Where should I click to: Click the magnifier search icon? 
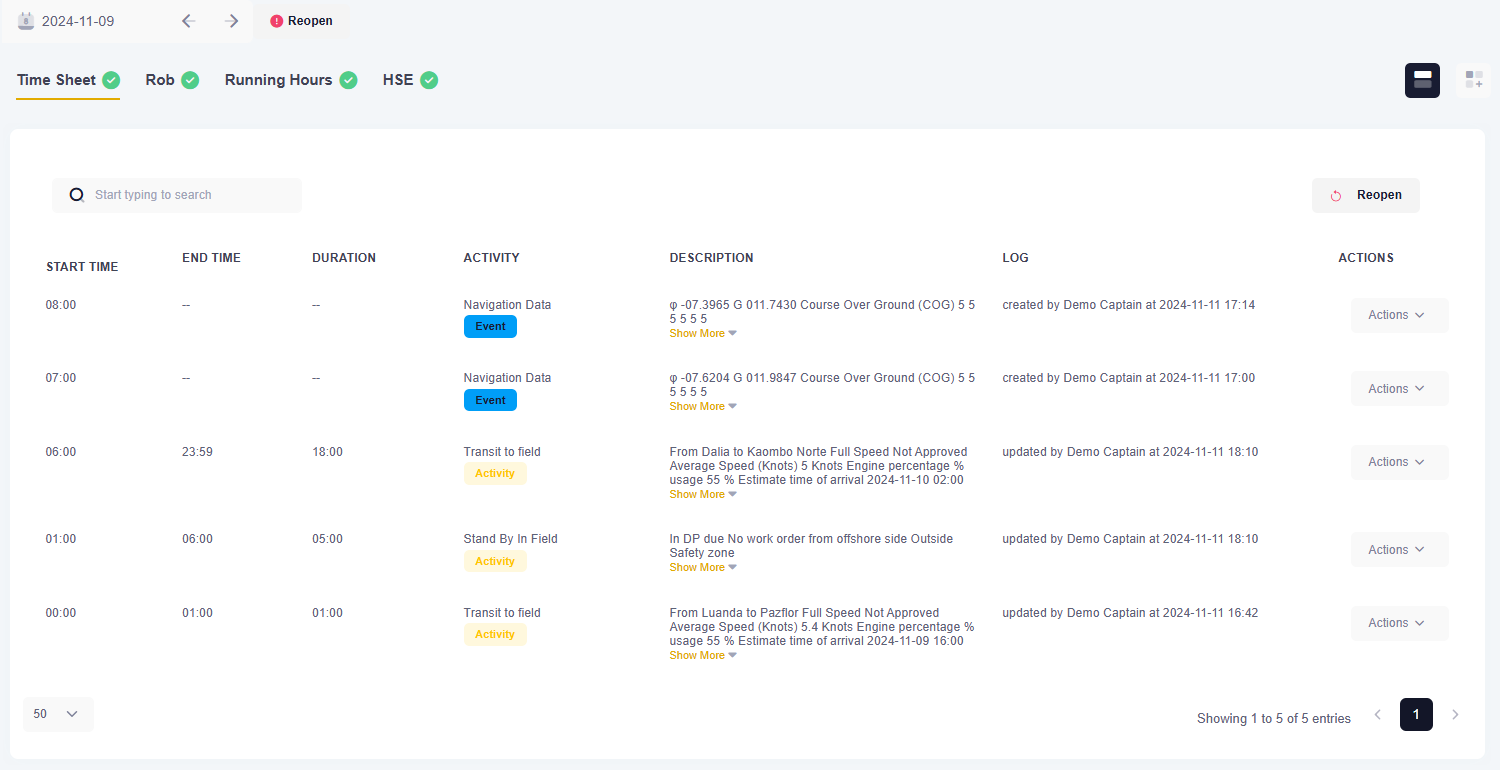(x=77, y=195)
